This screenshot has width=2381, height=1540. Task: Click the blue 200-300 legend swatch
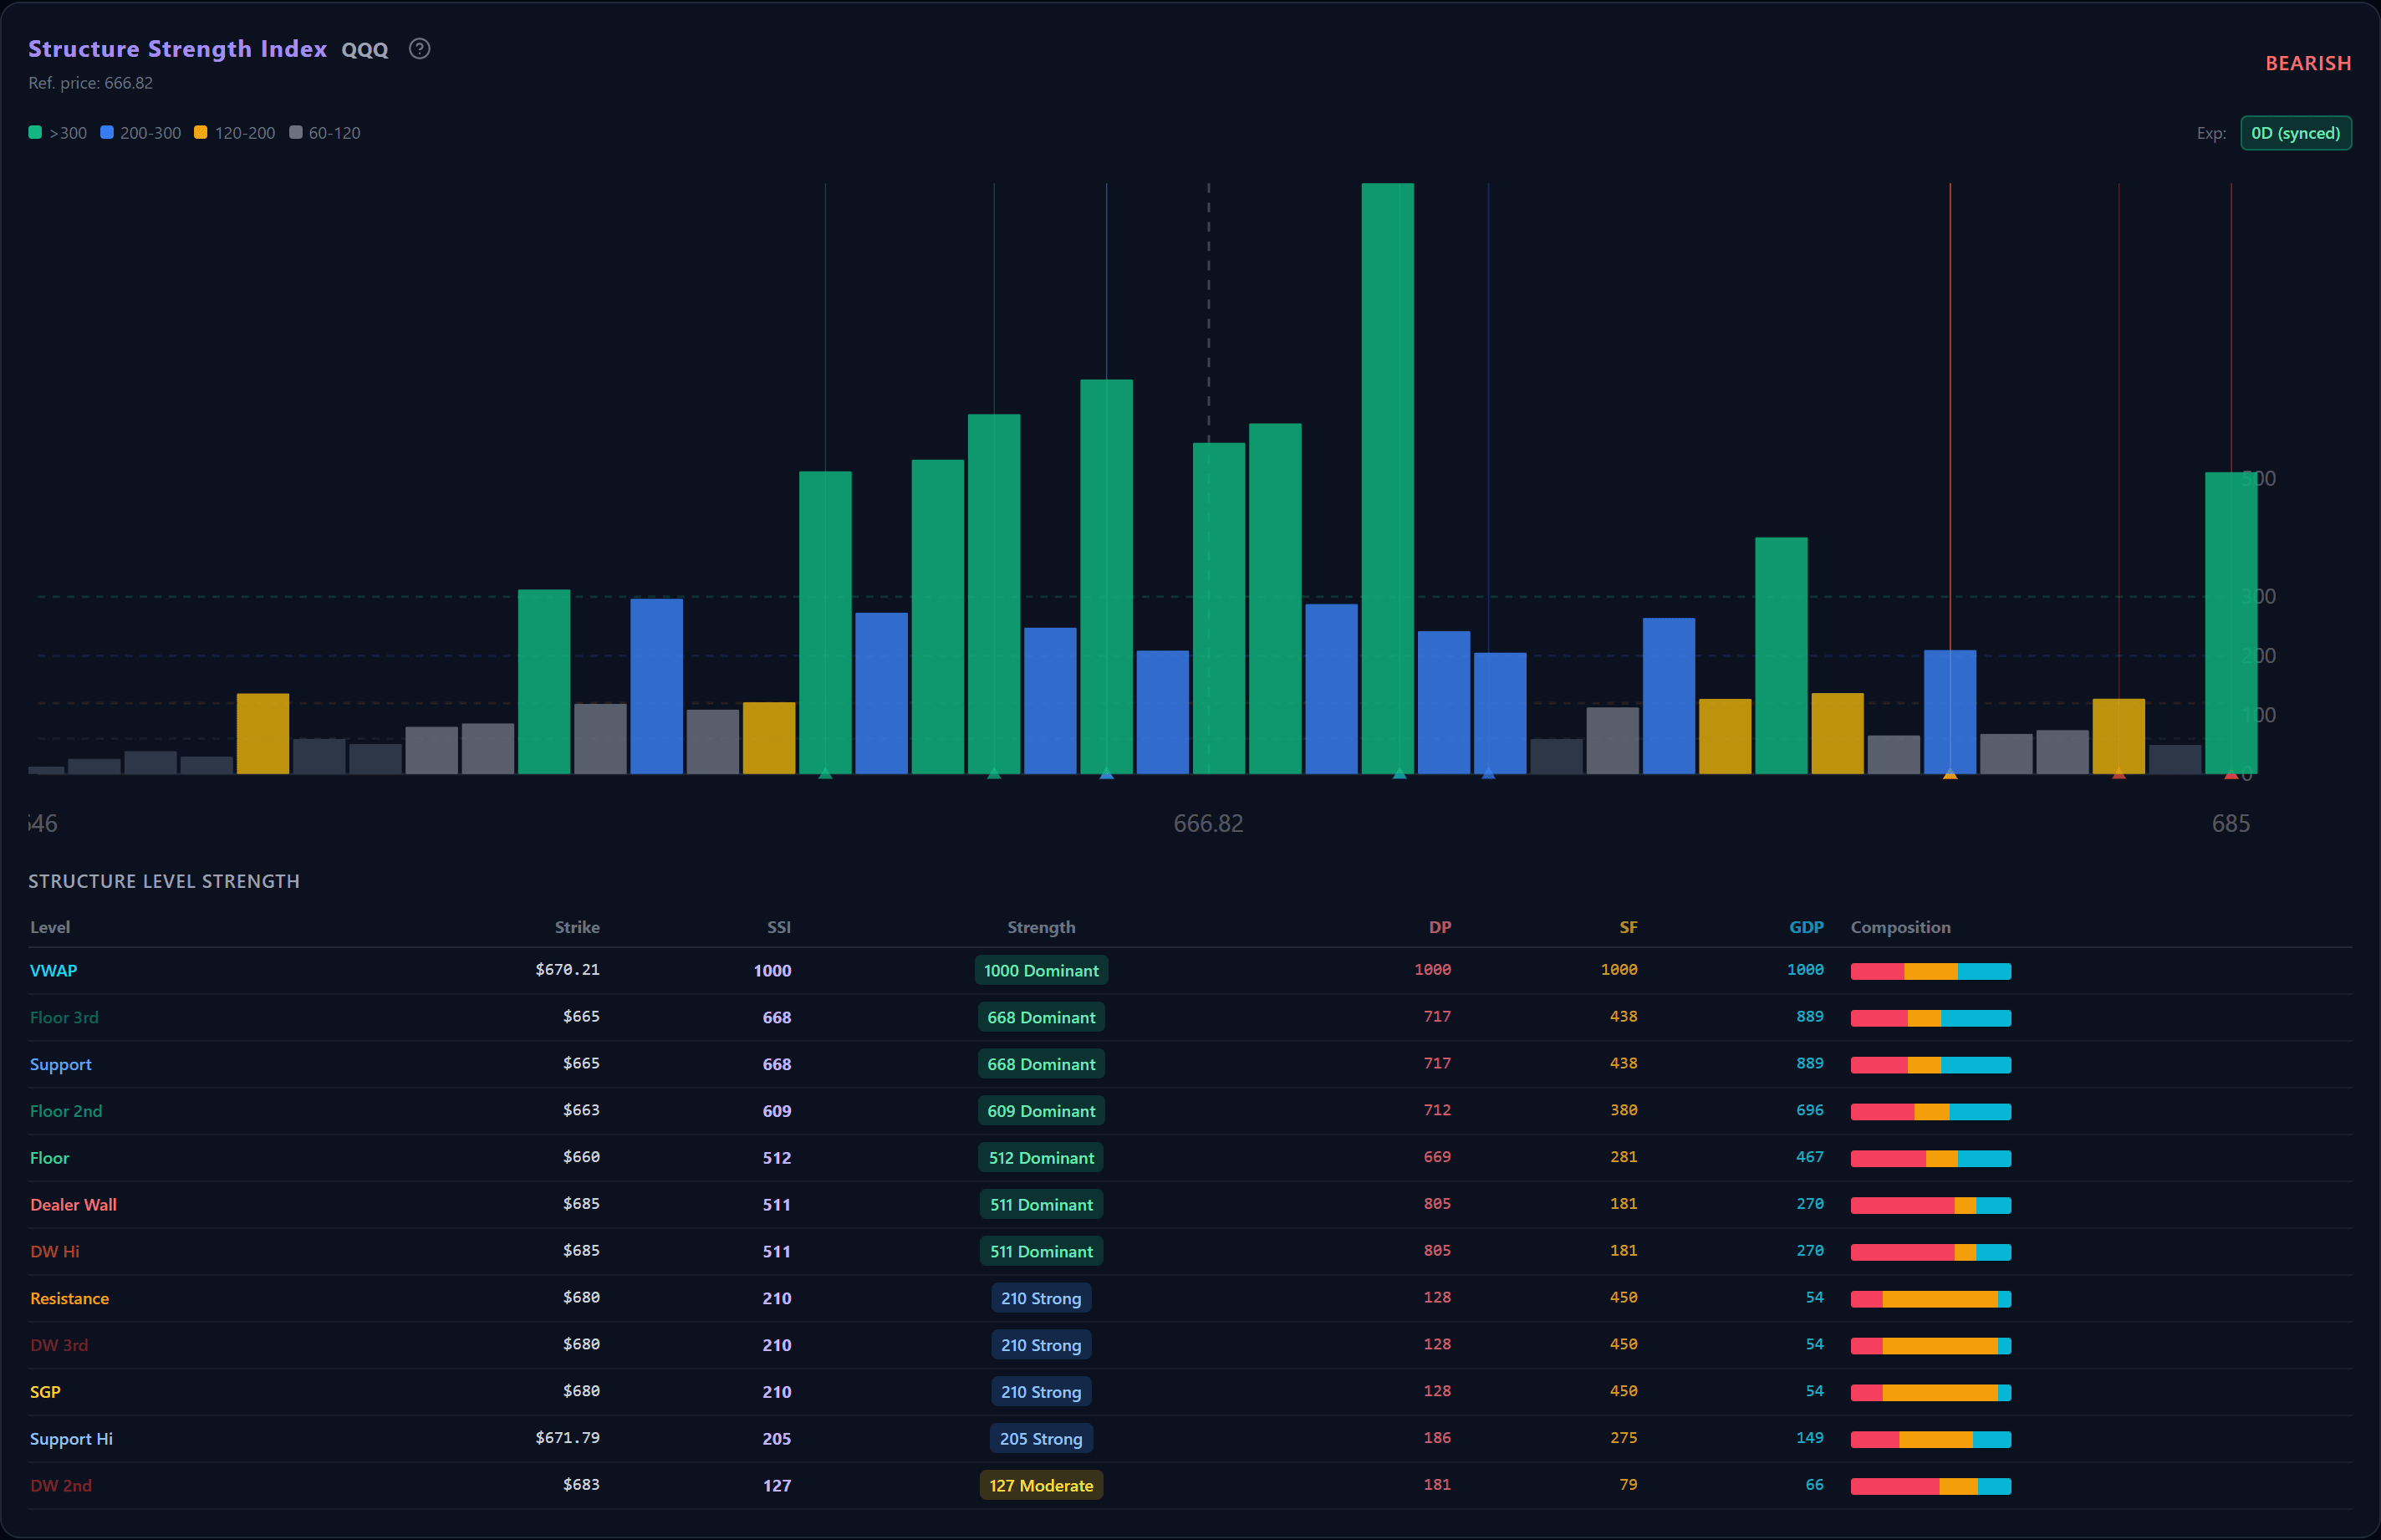click(x=107, y=133)
